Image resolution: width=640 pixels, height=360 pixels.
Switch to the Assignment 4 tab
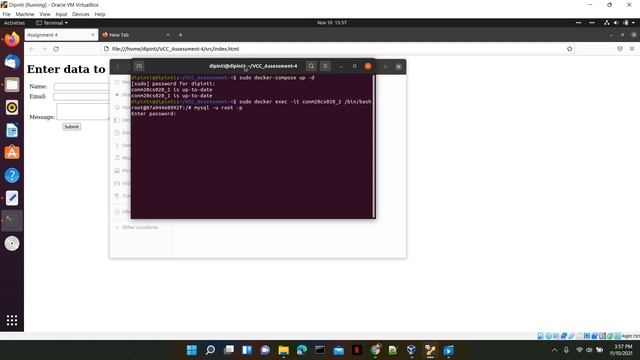[x=61, y=35]
